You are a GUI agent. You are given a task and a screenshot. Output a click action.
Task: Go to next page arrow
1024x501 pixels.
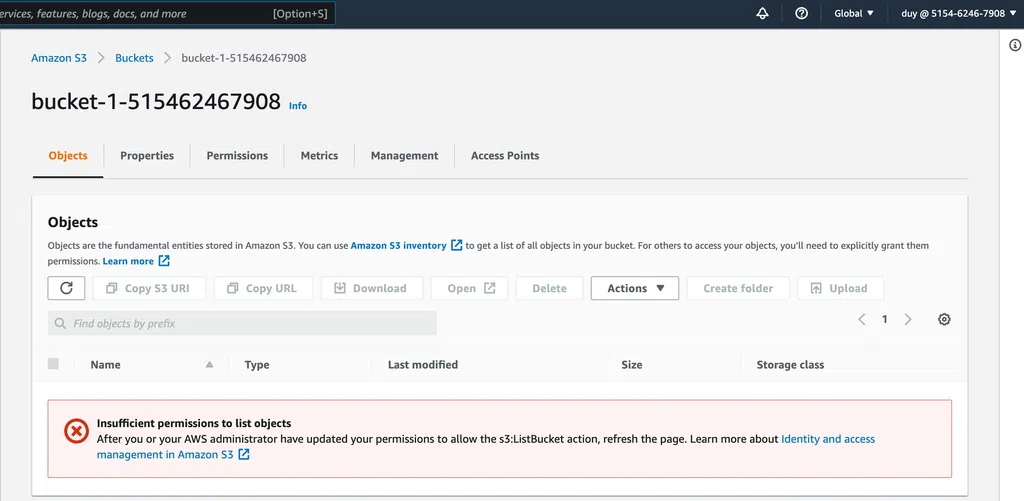(x=908, y=319)
